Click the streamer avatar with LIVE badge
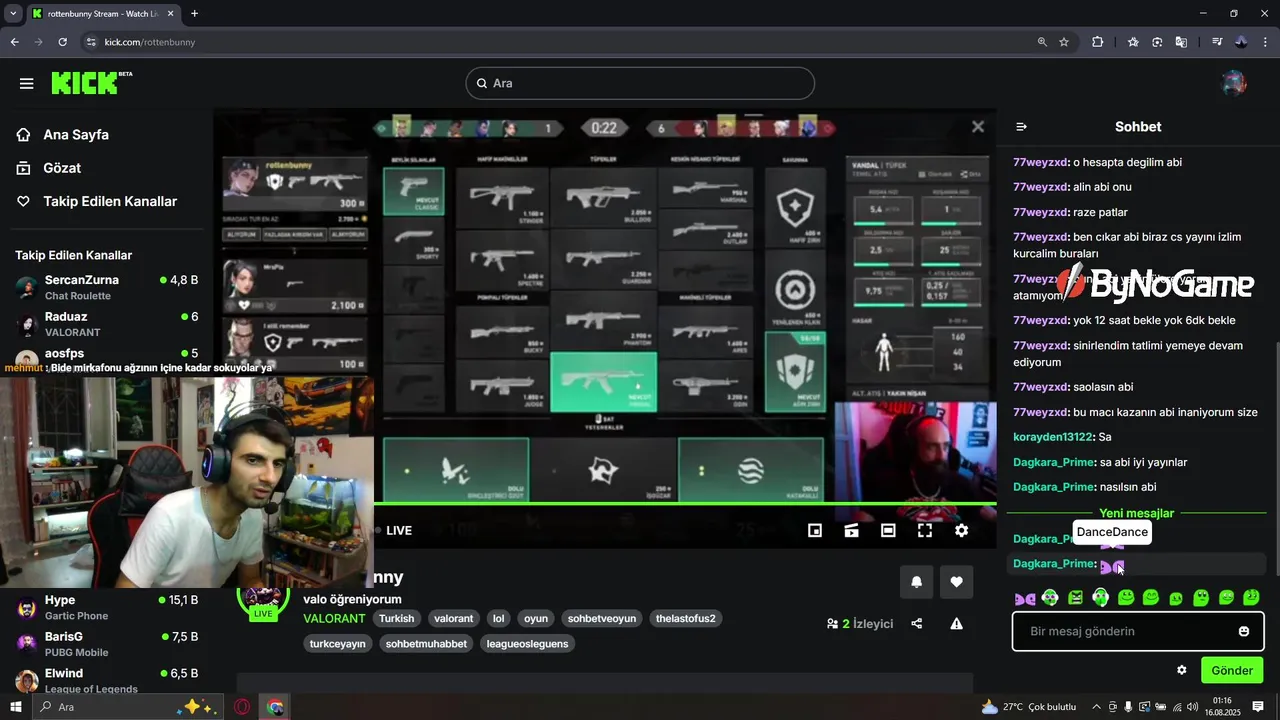Screen dimensions: 1280x720 (x=263, y=600)
